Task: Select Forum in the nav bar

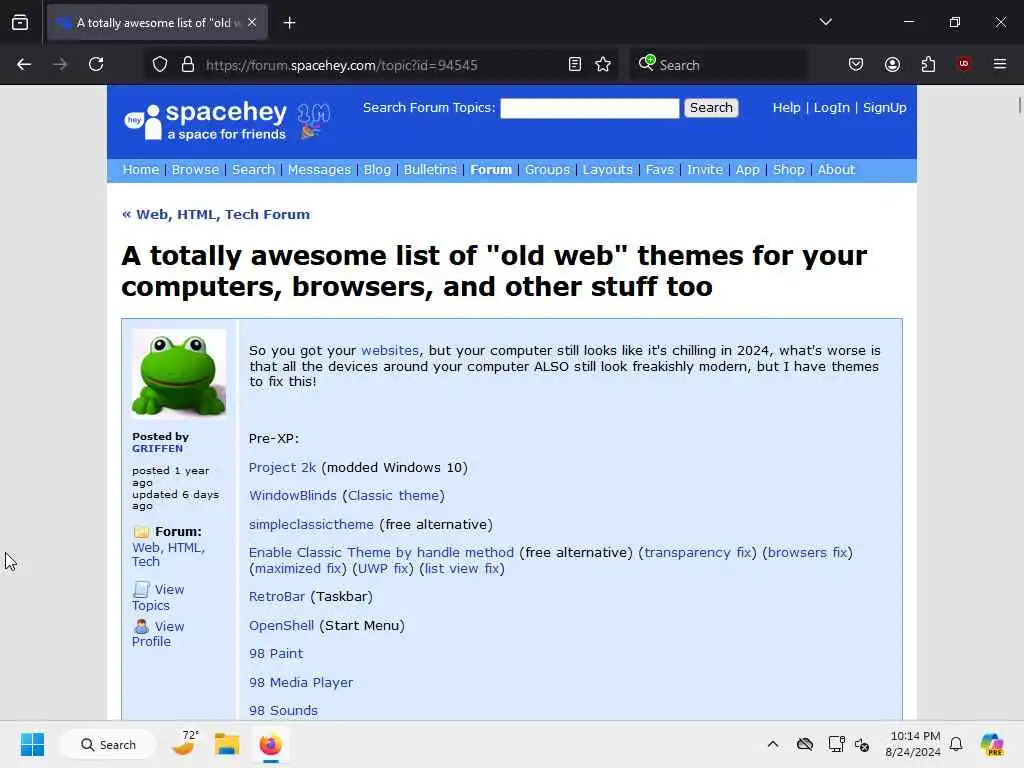Action: (490, 170)
